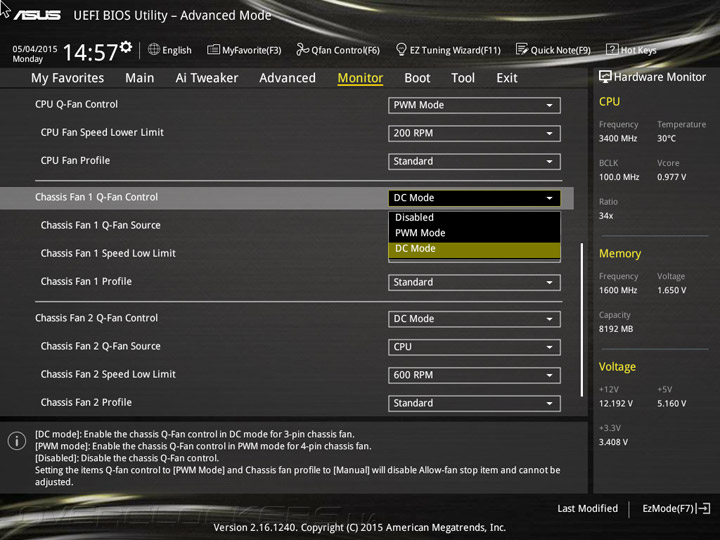Open Quick Note(F9)

tap(553, 50)
